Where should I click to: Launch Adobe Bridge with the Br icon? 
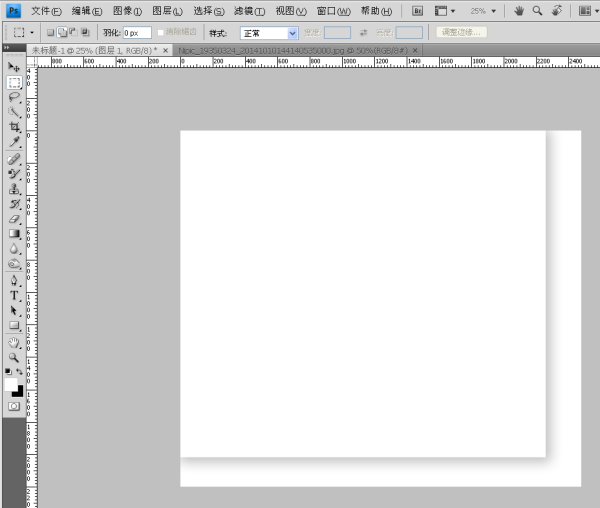click(417, 11)
